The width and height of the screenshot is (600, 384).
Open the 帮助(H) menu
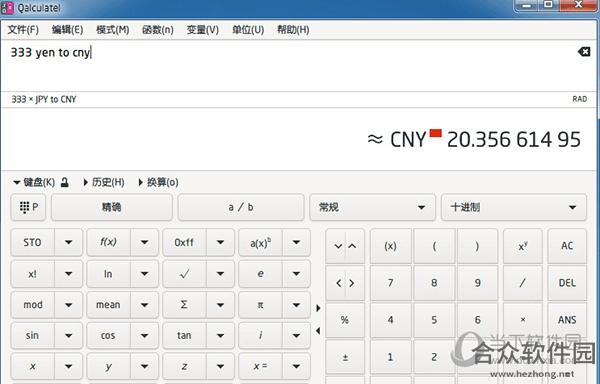pyautogui.click(x=293, y=29)
